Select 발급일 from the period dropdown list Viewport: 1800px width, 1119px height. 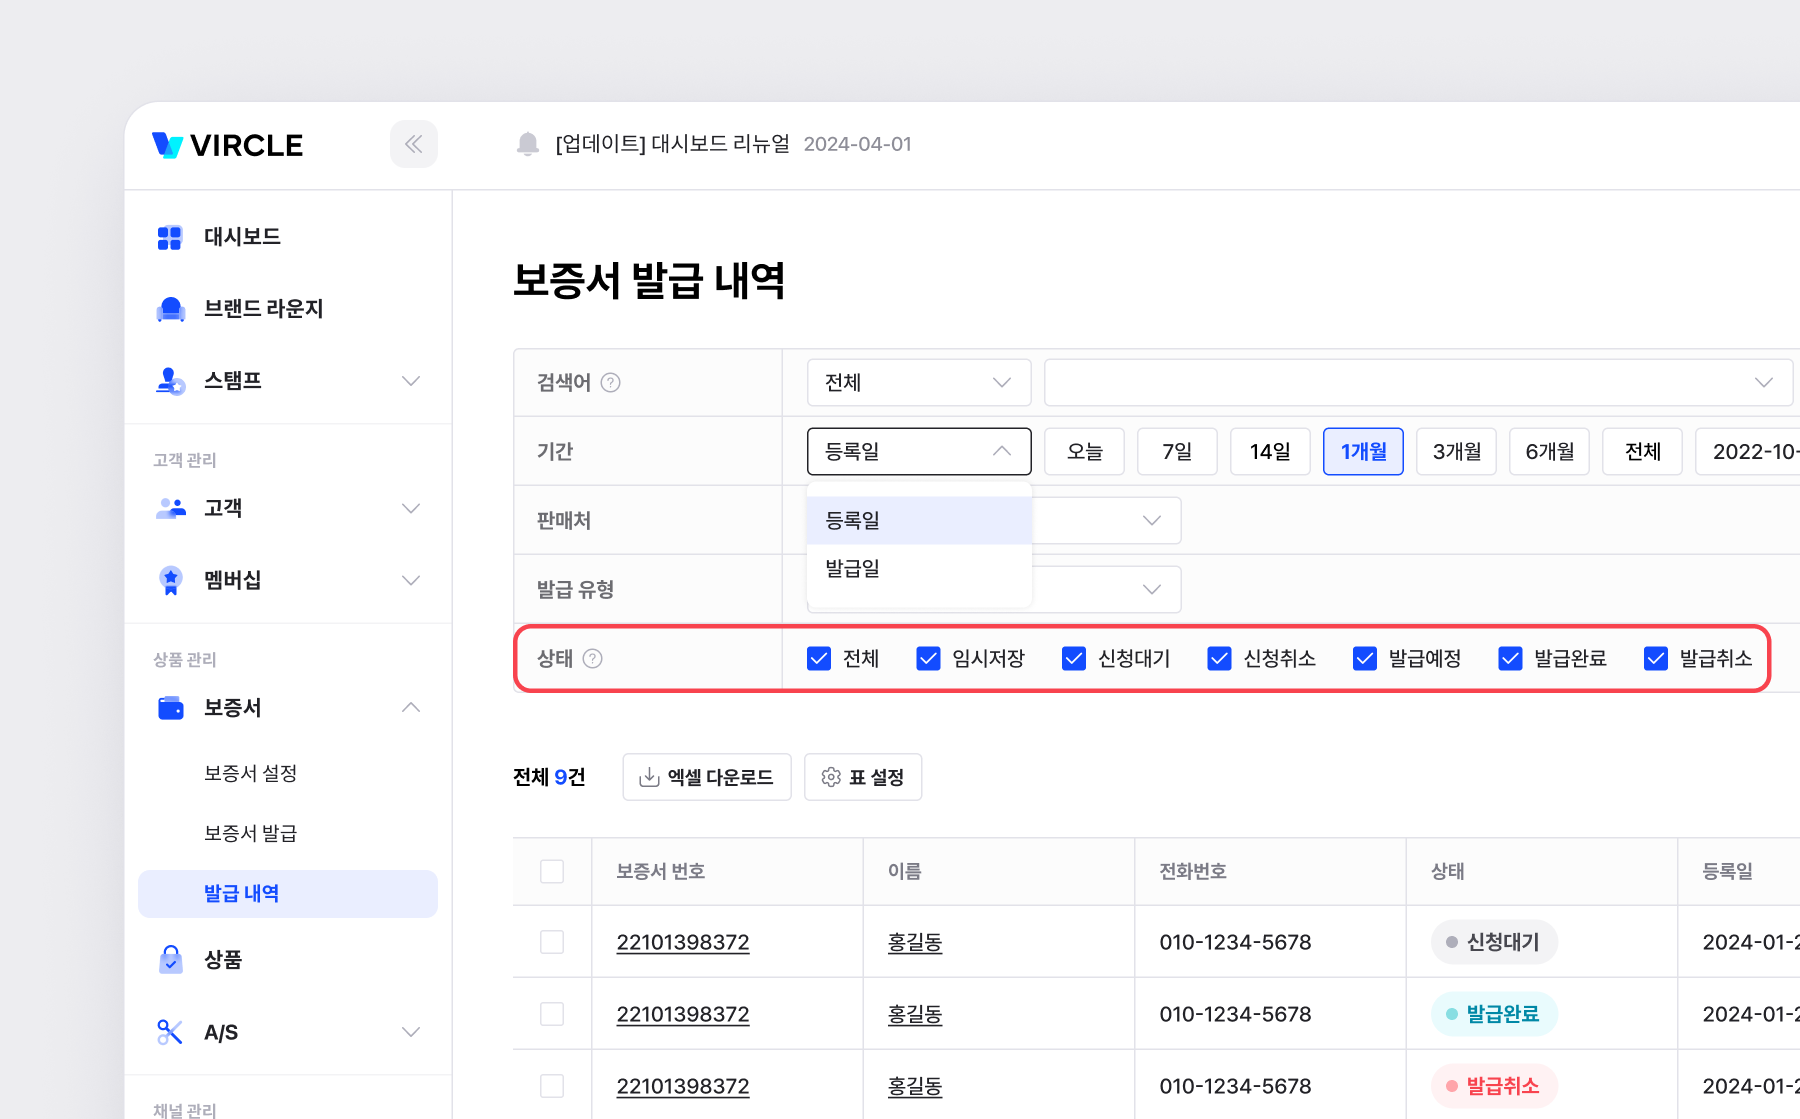tap(853, 568)
